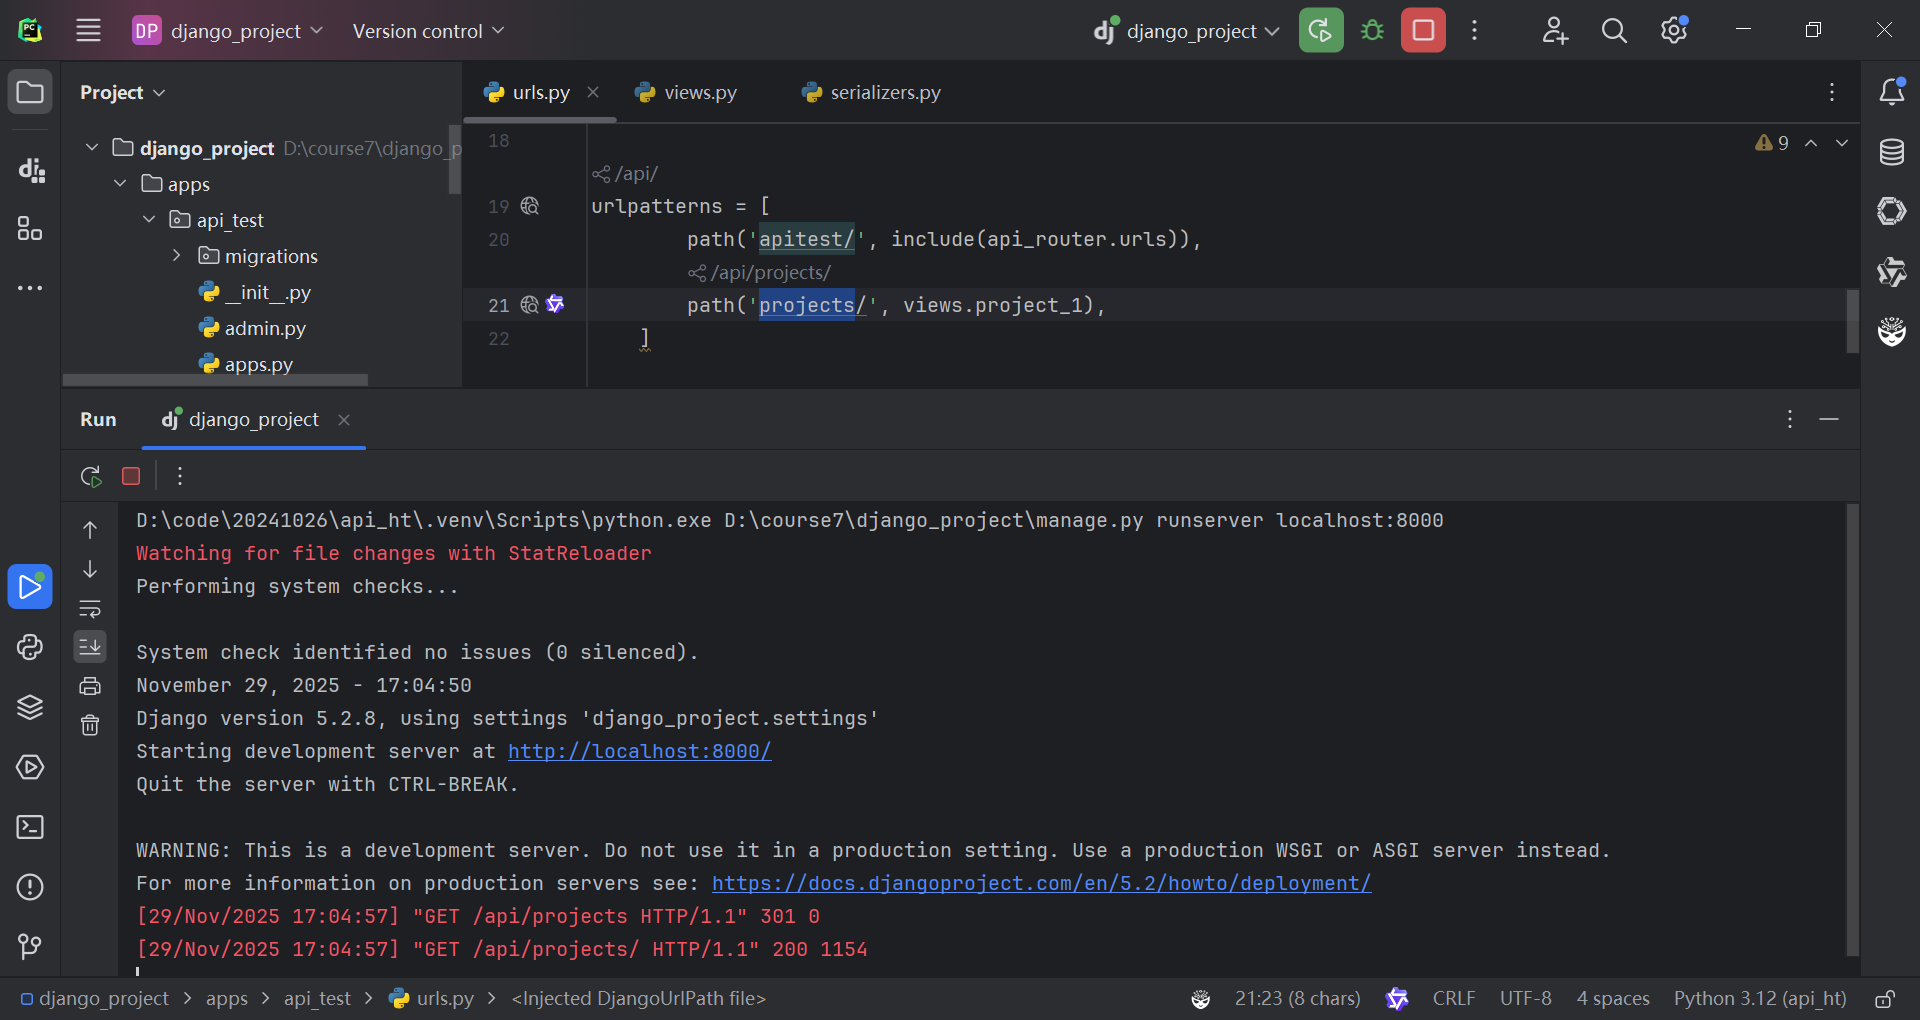Expand the migrations folder
The height and width of the screenshot is (1020, 1920).
coord(177,256)
